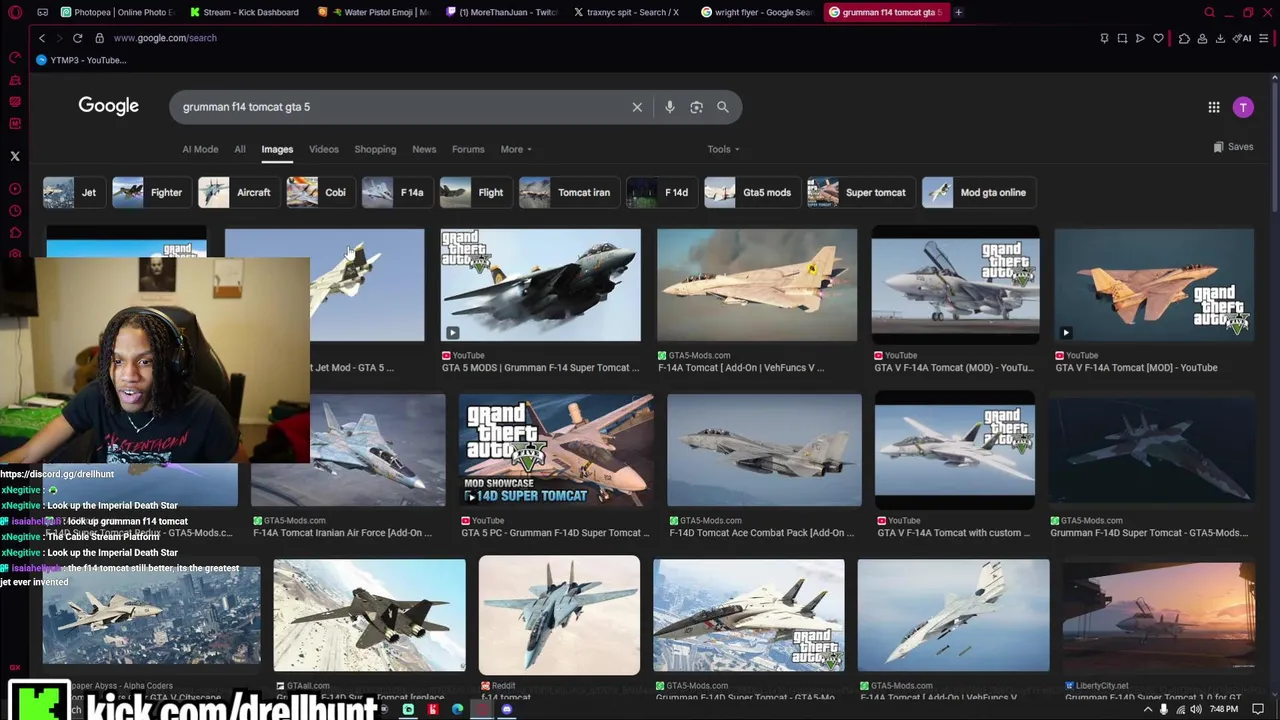The height and width of the screenshot is (720, 1280).
Task: Switch to Videos results tab
Action: coord(323,149)
